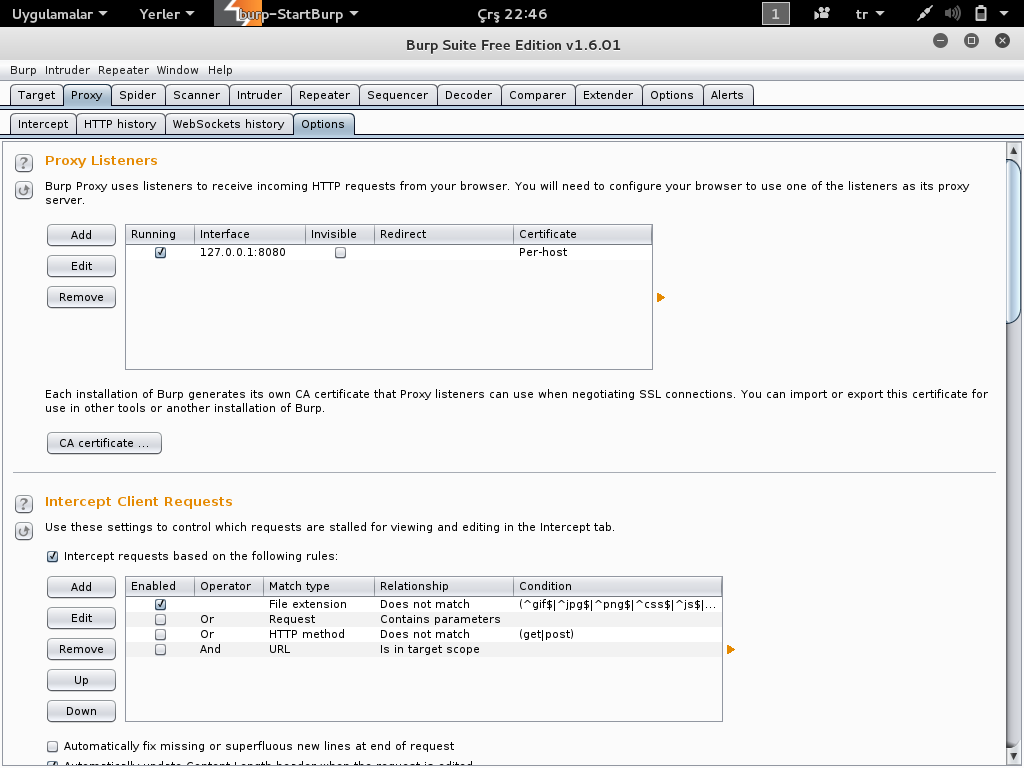Open the Repeater menu in the menu bar
Image resolution: width=1024 pixels, height=768 pixels.
(x=123, y=70)
